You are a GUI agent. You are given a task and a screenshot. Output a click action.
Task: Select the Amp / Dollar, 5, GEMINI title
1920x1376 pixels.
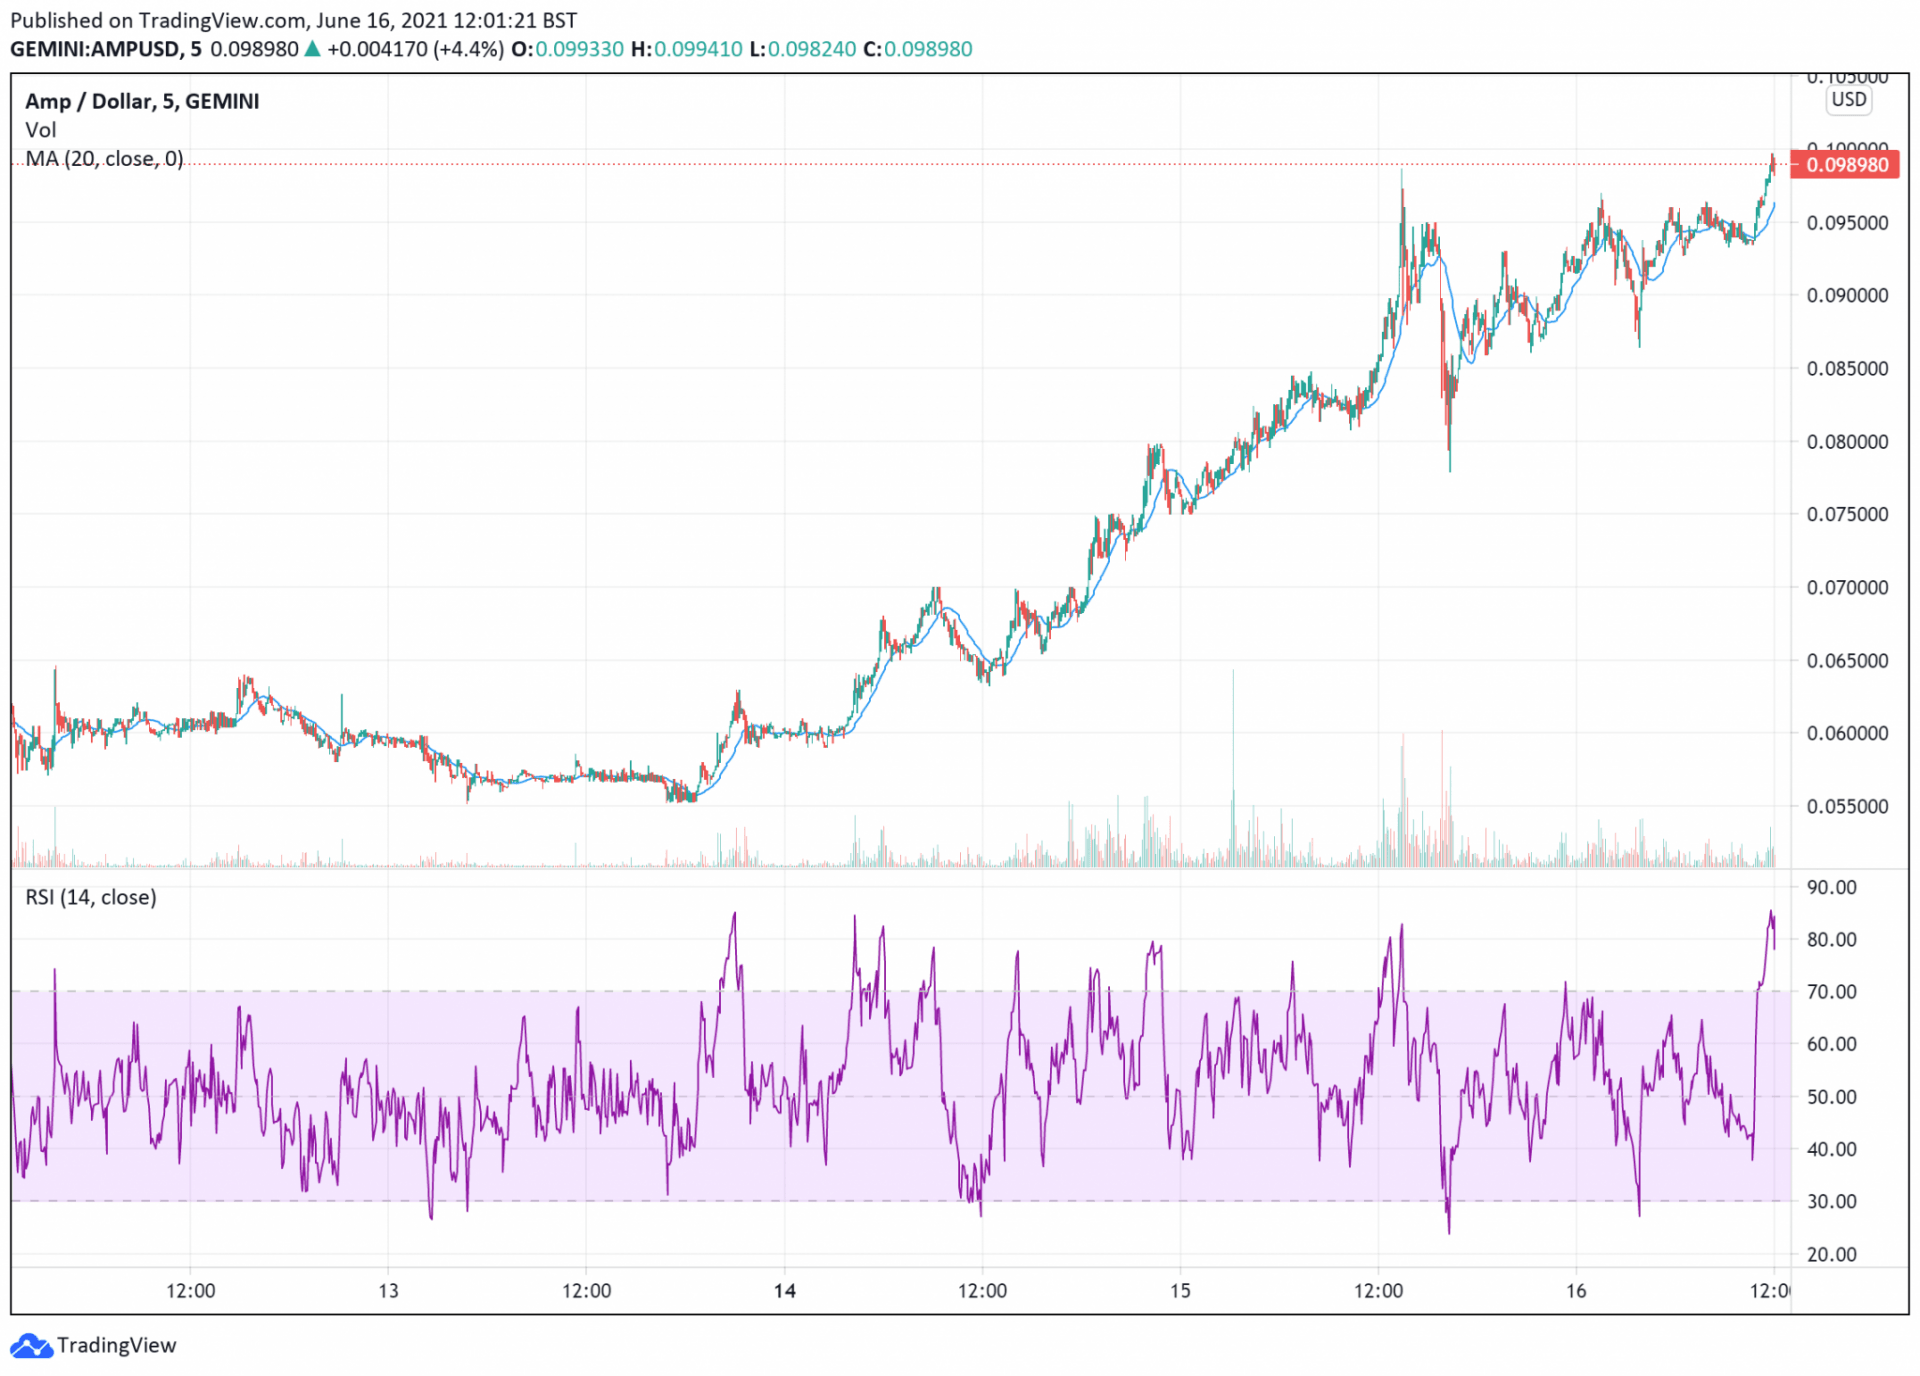pyautogui.click(x=142, y=101)
